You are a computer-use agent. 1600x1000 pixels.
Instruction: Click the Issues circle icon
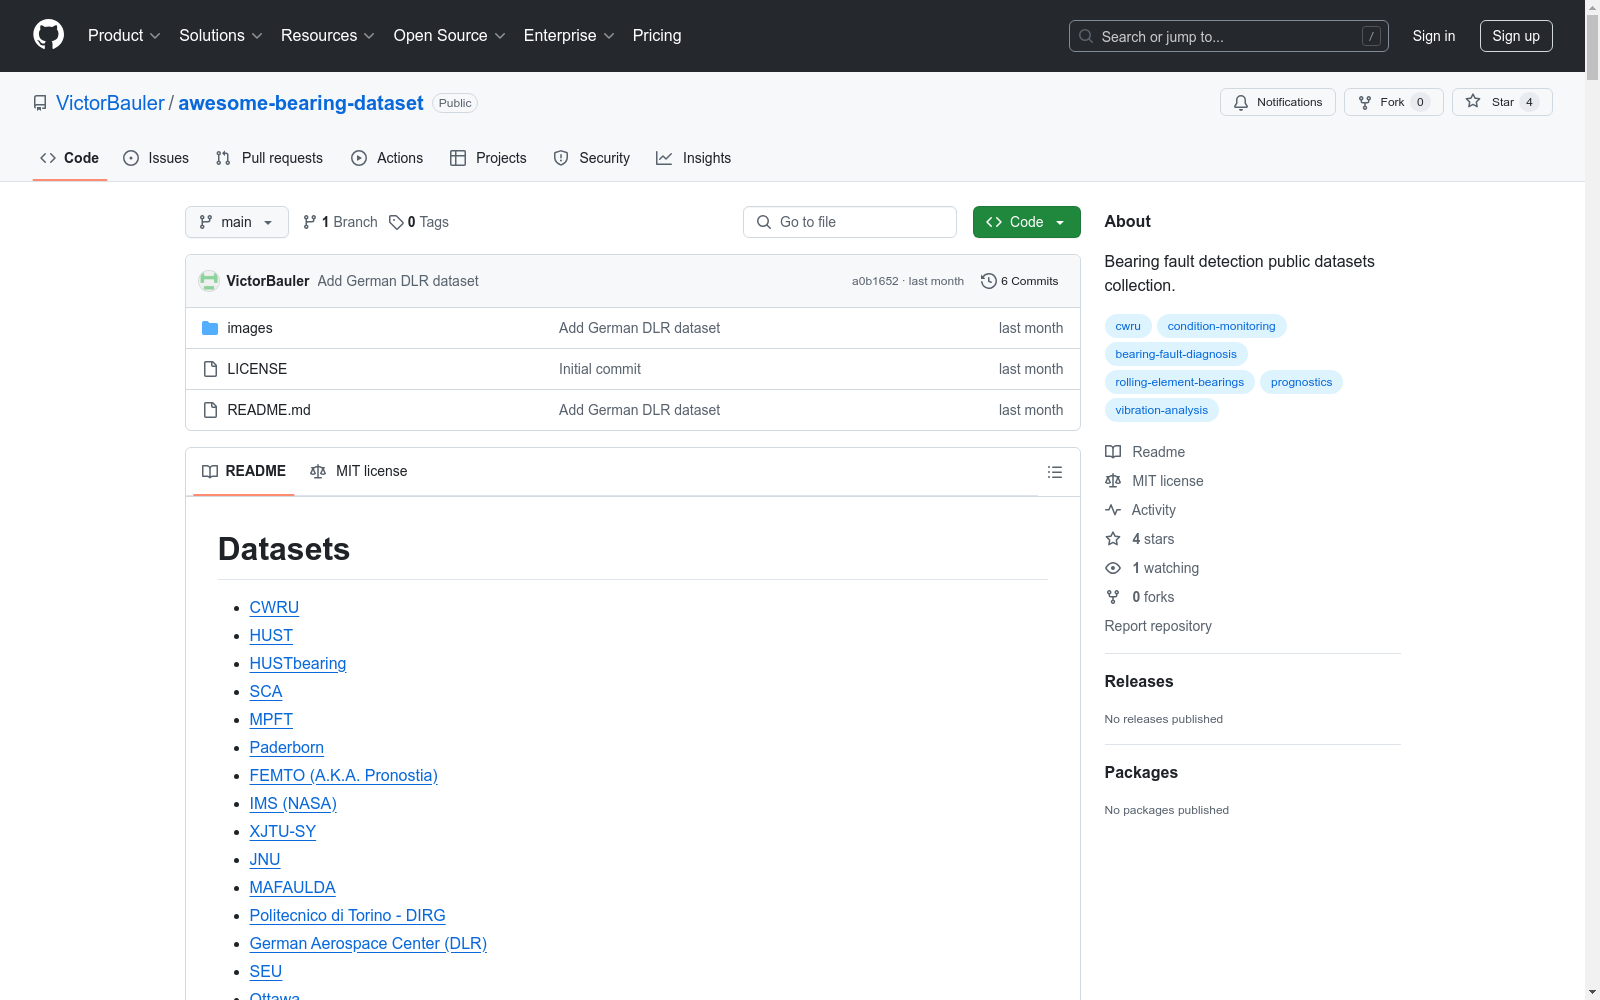click(x=131, y=158)
